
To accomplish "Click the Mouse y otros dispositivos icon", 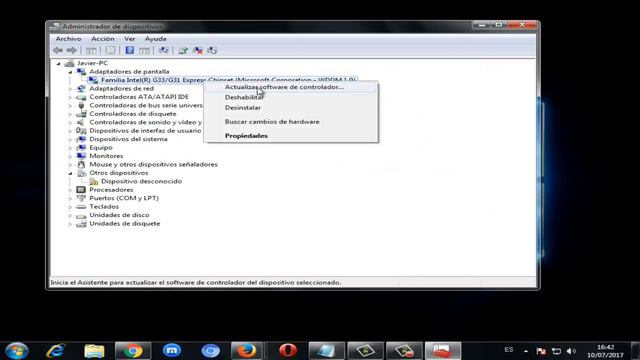I will 81,164.
